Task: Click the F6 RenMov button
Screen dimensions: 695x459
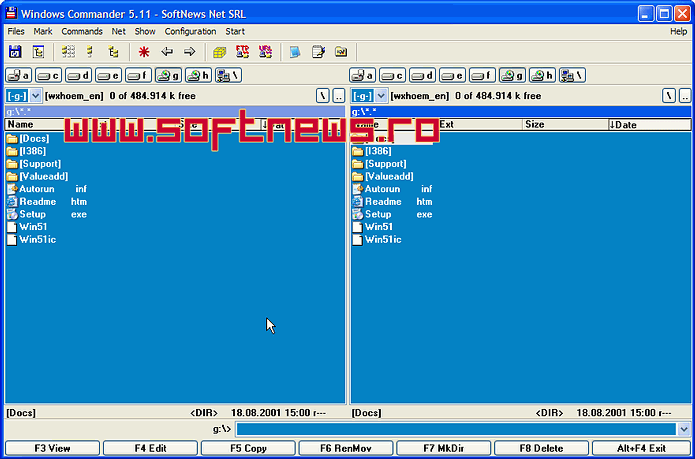Action: tap(346, 448)
